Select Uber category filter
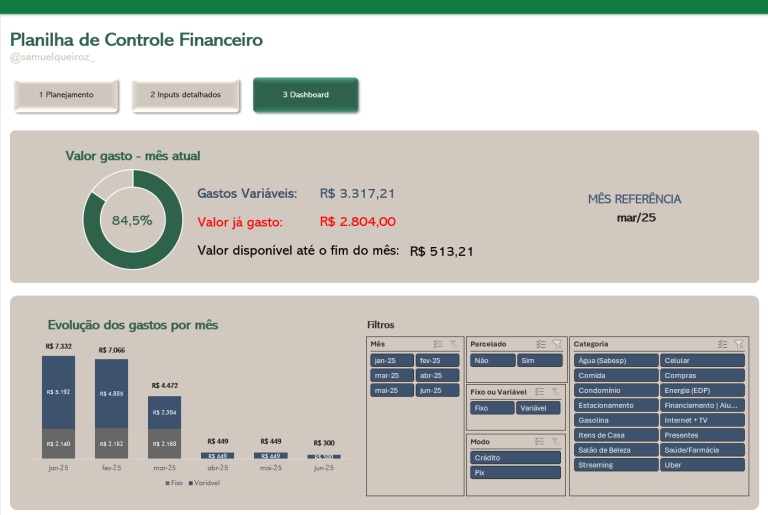This screenshot has height=515, width=768. pos(702,465)
